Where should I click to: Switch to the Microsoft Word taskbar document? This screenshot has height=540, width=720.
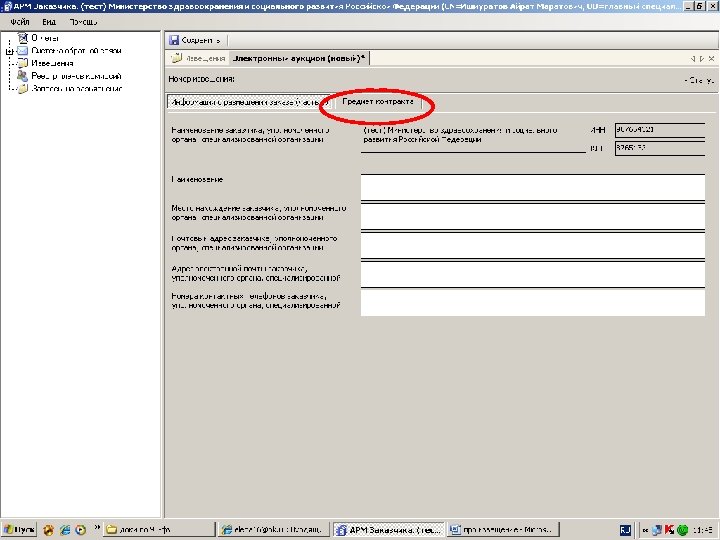click(503, 530)
